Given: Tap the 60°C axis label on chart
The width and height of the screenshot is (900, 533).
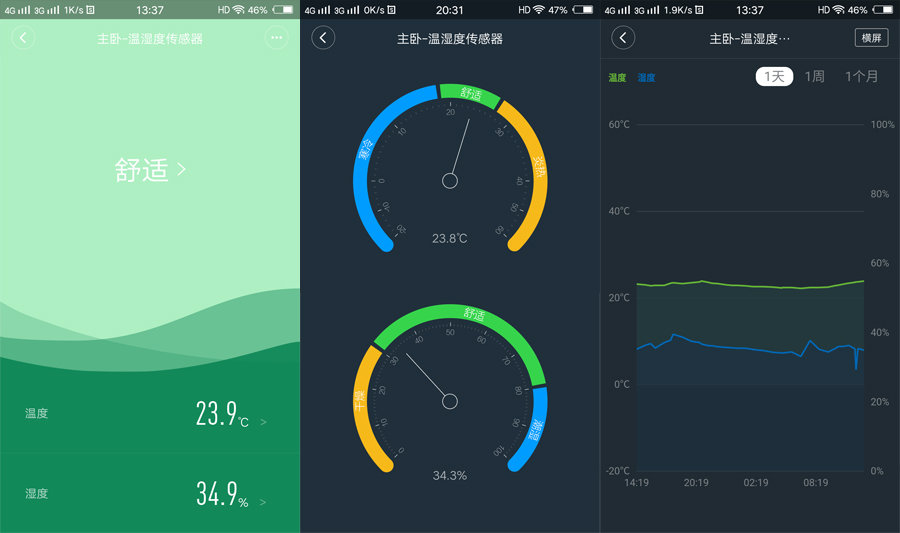Looking at the screenshot, I should click(619, 125).
